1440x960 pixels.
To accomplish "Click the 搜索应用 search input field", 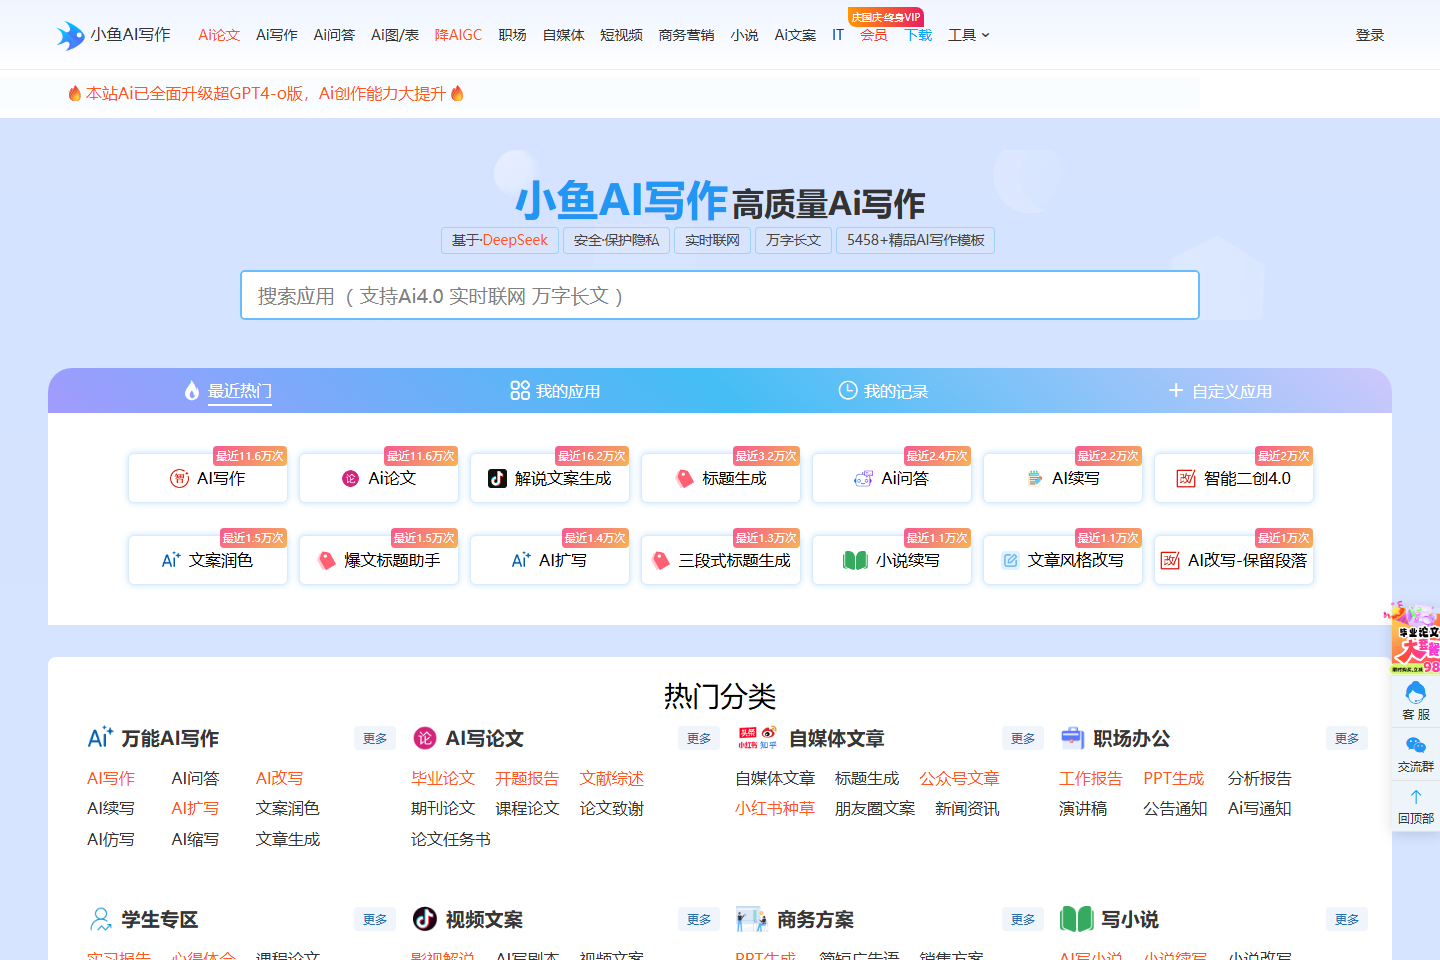I will tap(720, 295).
